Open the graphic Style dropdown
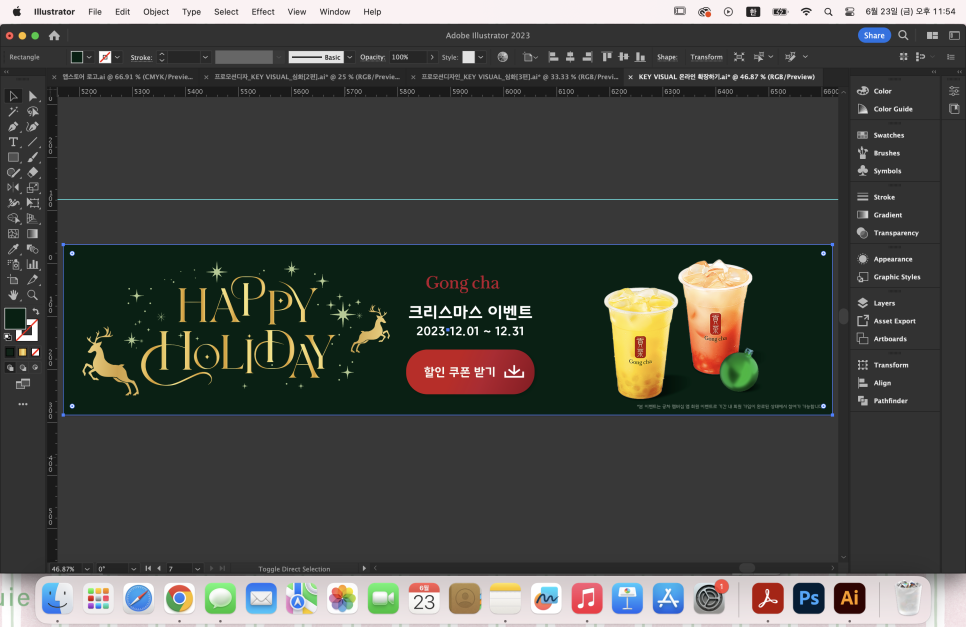 pos(481,57)
